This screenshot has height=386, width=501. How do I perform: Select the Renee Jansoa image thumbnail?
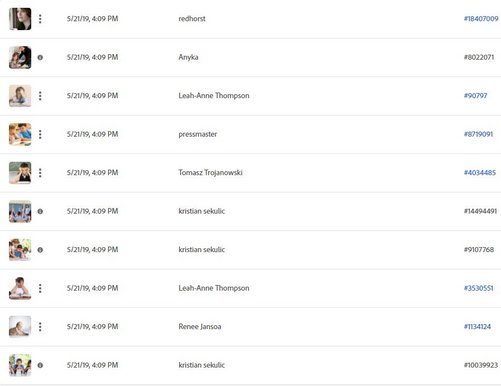coord(20,327)
